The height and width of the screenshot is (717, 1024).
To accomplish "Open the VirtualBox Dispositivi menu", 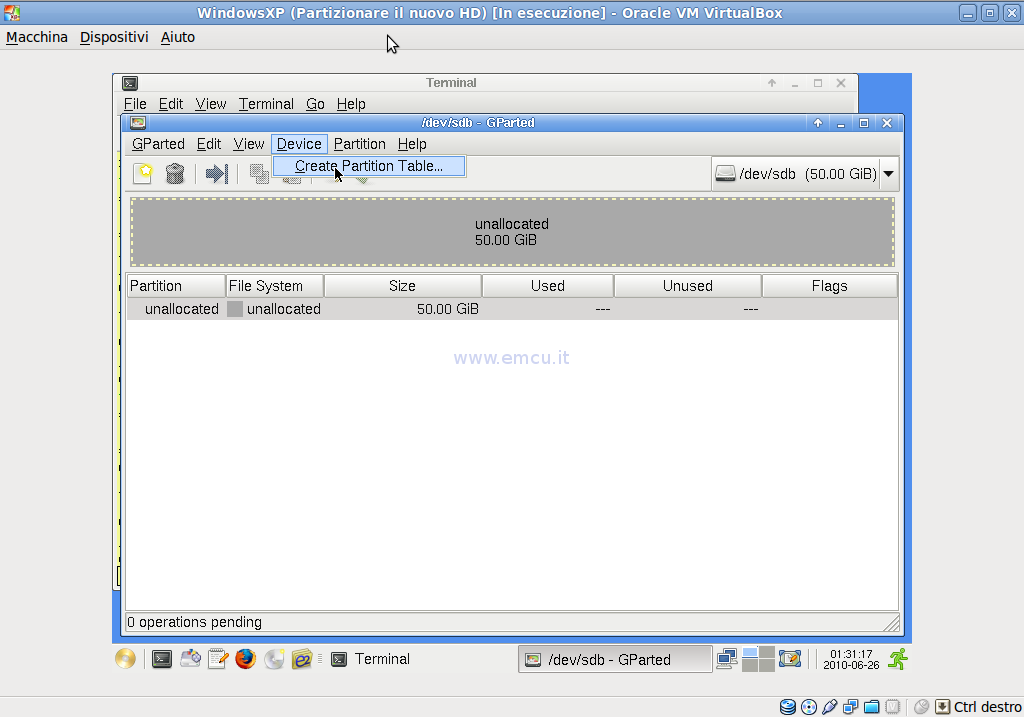I will point(114,37).
